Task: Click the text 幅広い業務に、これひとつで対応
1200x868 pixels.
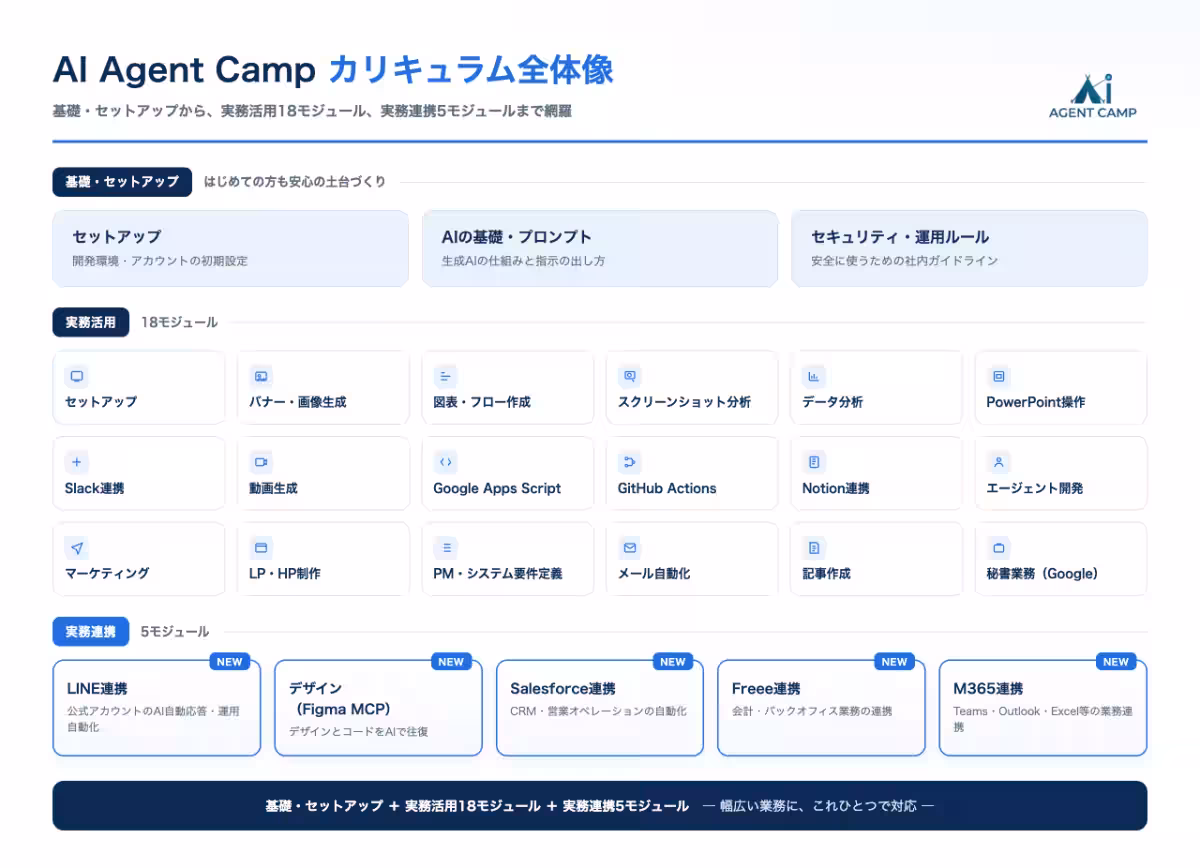Action: click(818, 806)
